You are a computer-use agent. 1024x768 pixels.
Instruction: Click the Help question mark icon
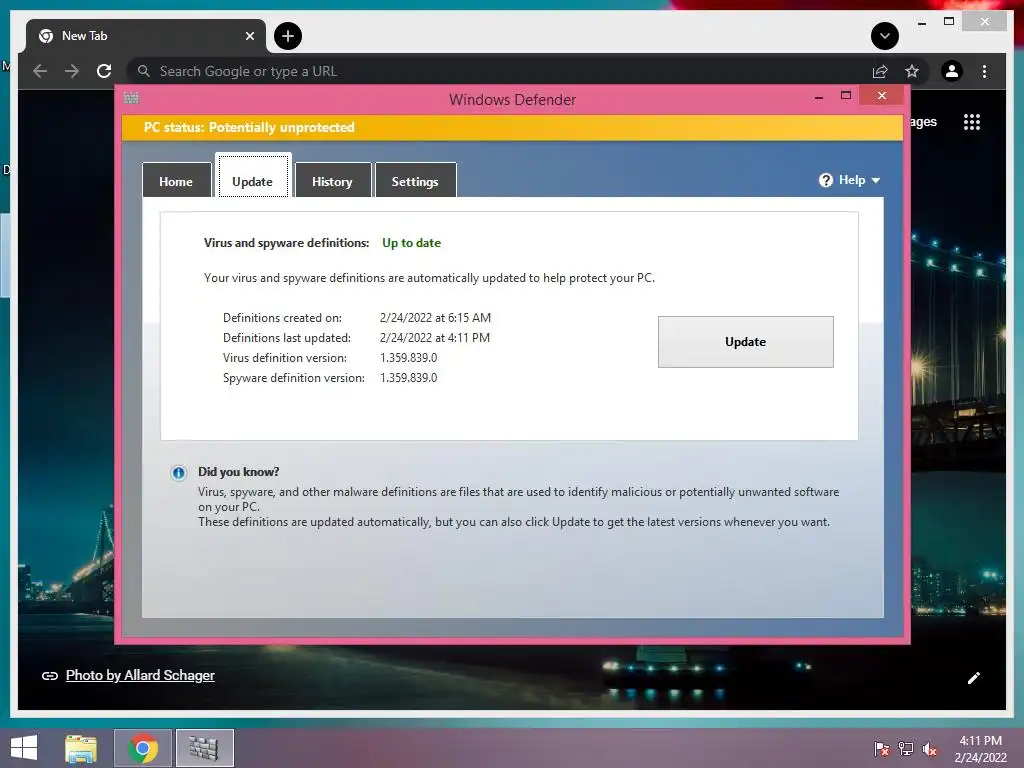[825, 180]
